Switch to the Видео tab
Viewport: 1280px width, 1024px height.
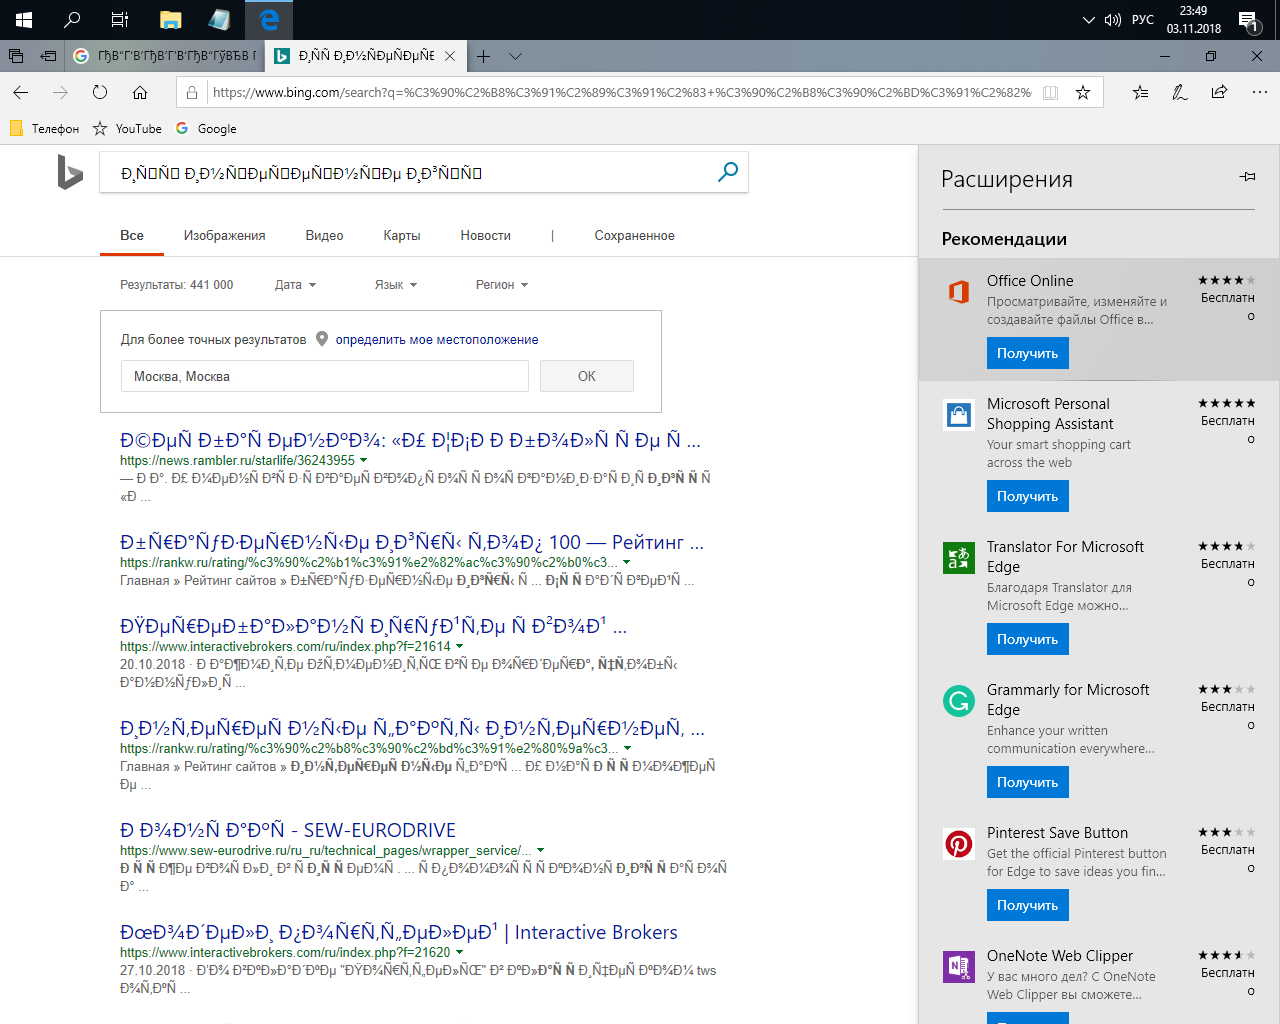324,236
